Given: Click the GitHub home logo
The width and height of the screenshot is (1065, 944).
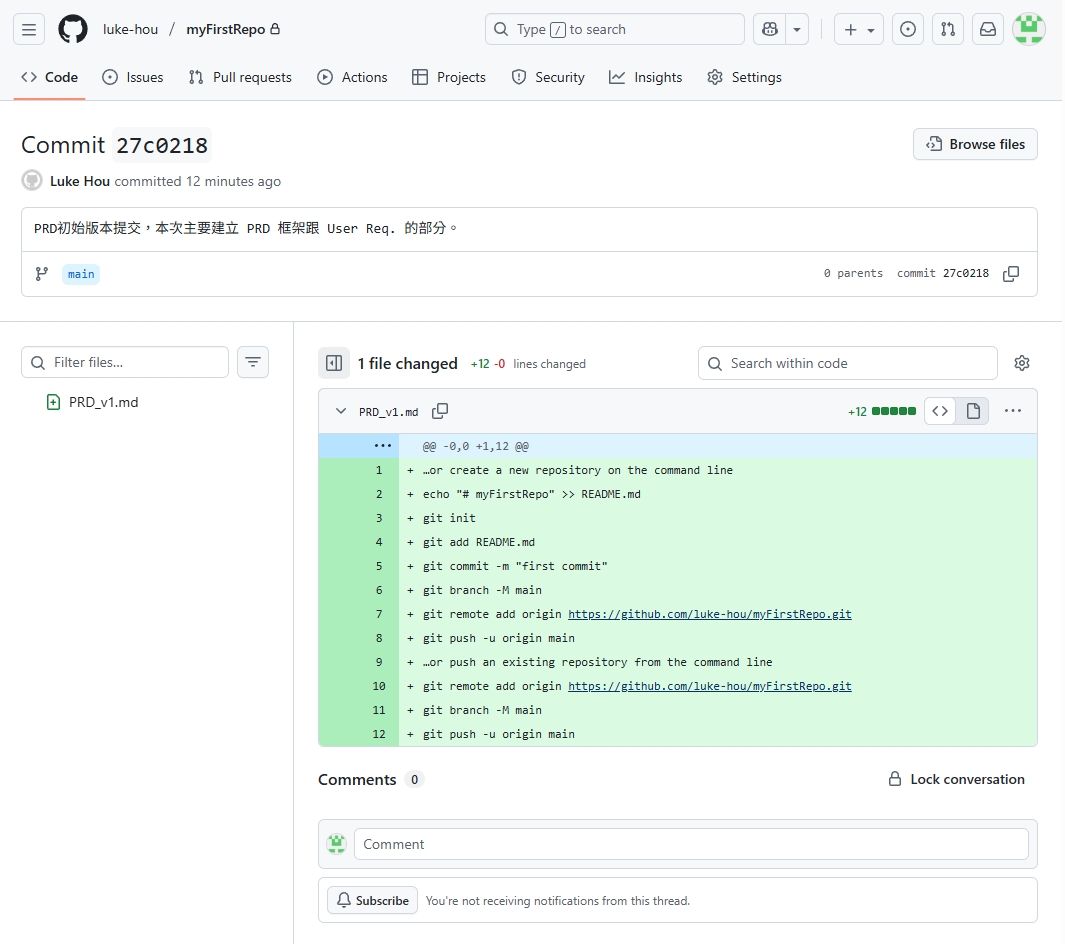Looking at the screenshot, I should (x=72, y=29).
